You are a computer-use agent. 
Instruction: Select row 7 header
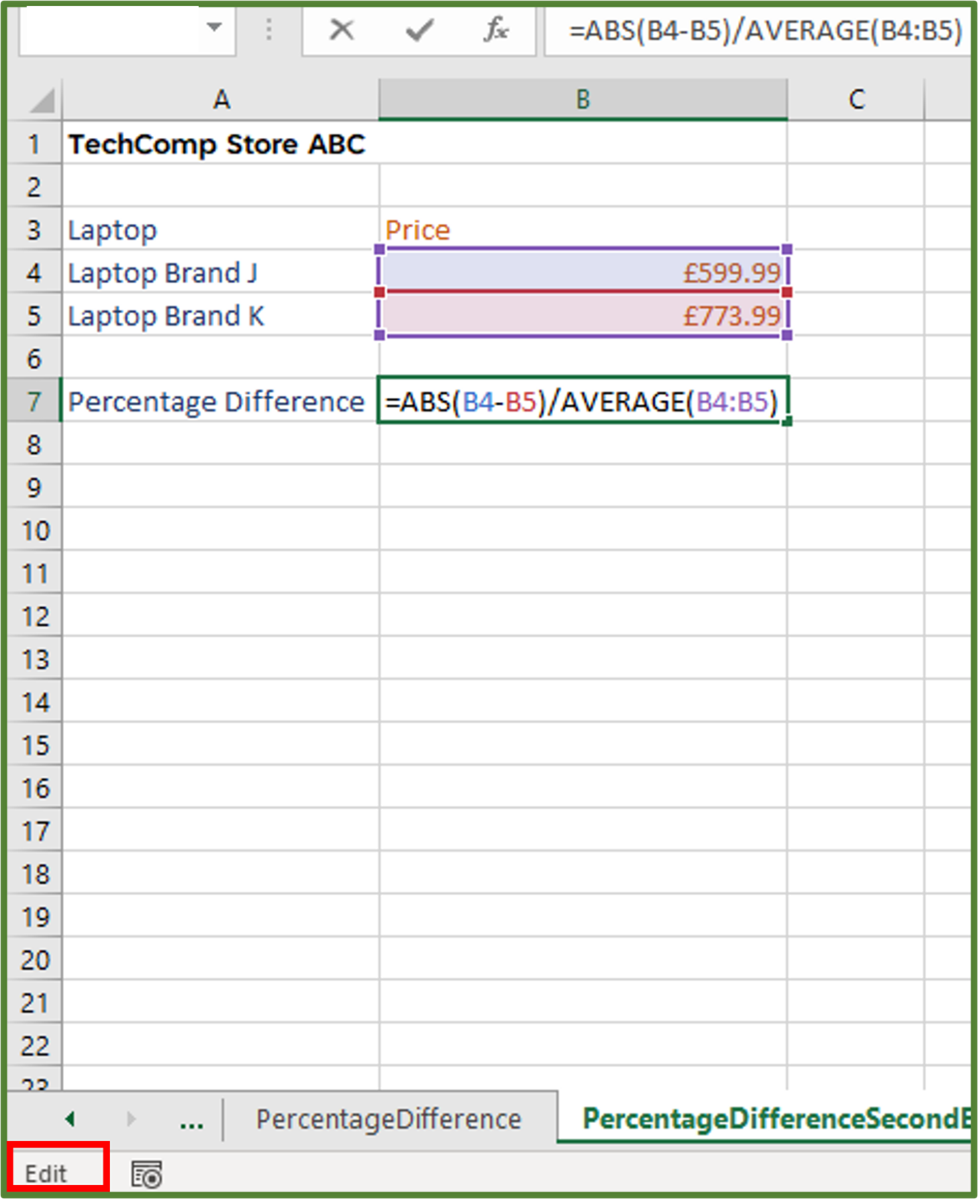point(34,401)
